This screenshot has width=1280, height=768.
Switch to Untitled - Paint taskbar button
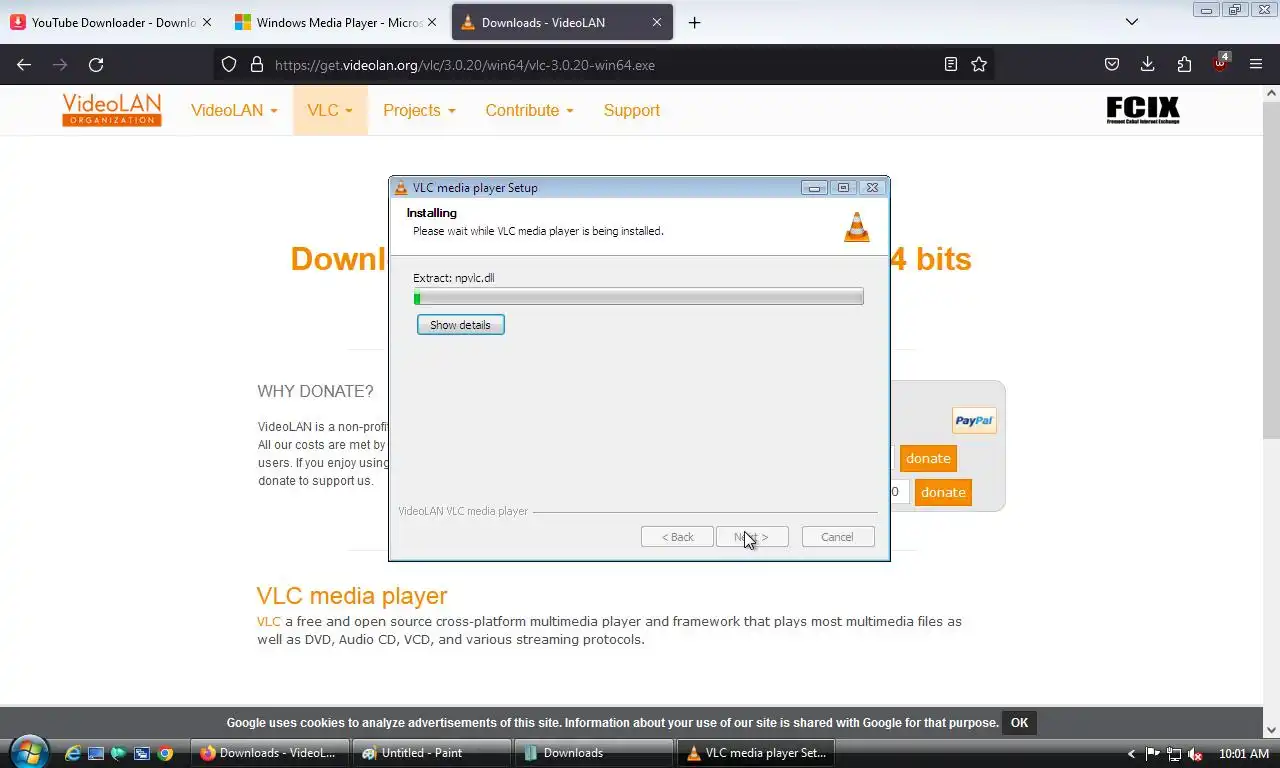click(434, 753)
